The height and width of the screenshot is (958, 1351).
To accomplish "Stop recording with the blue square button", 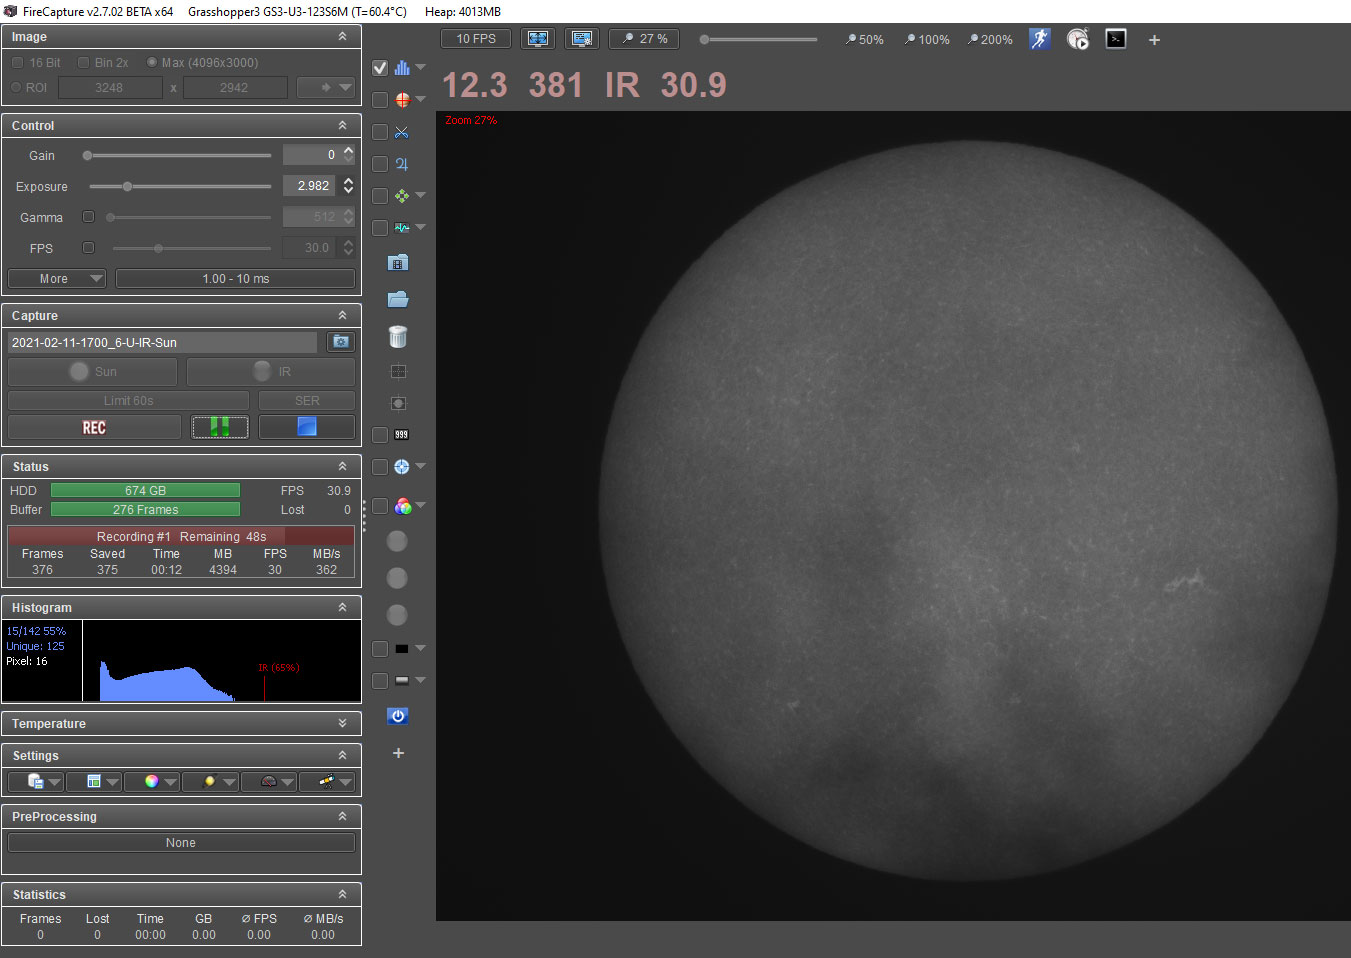I will (307, 428).
